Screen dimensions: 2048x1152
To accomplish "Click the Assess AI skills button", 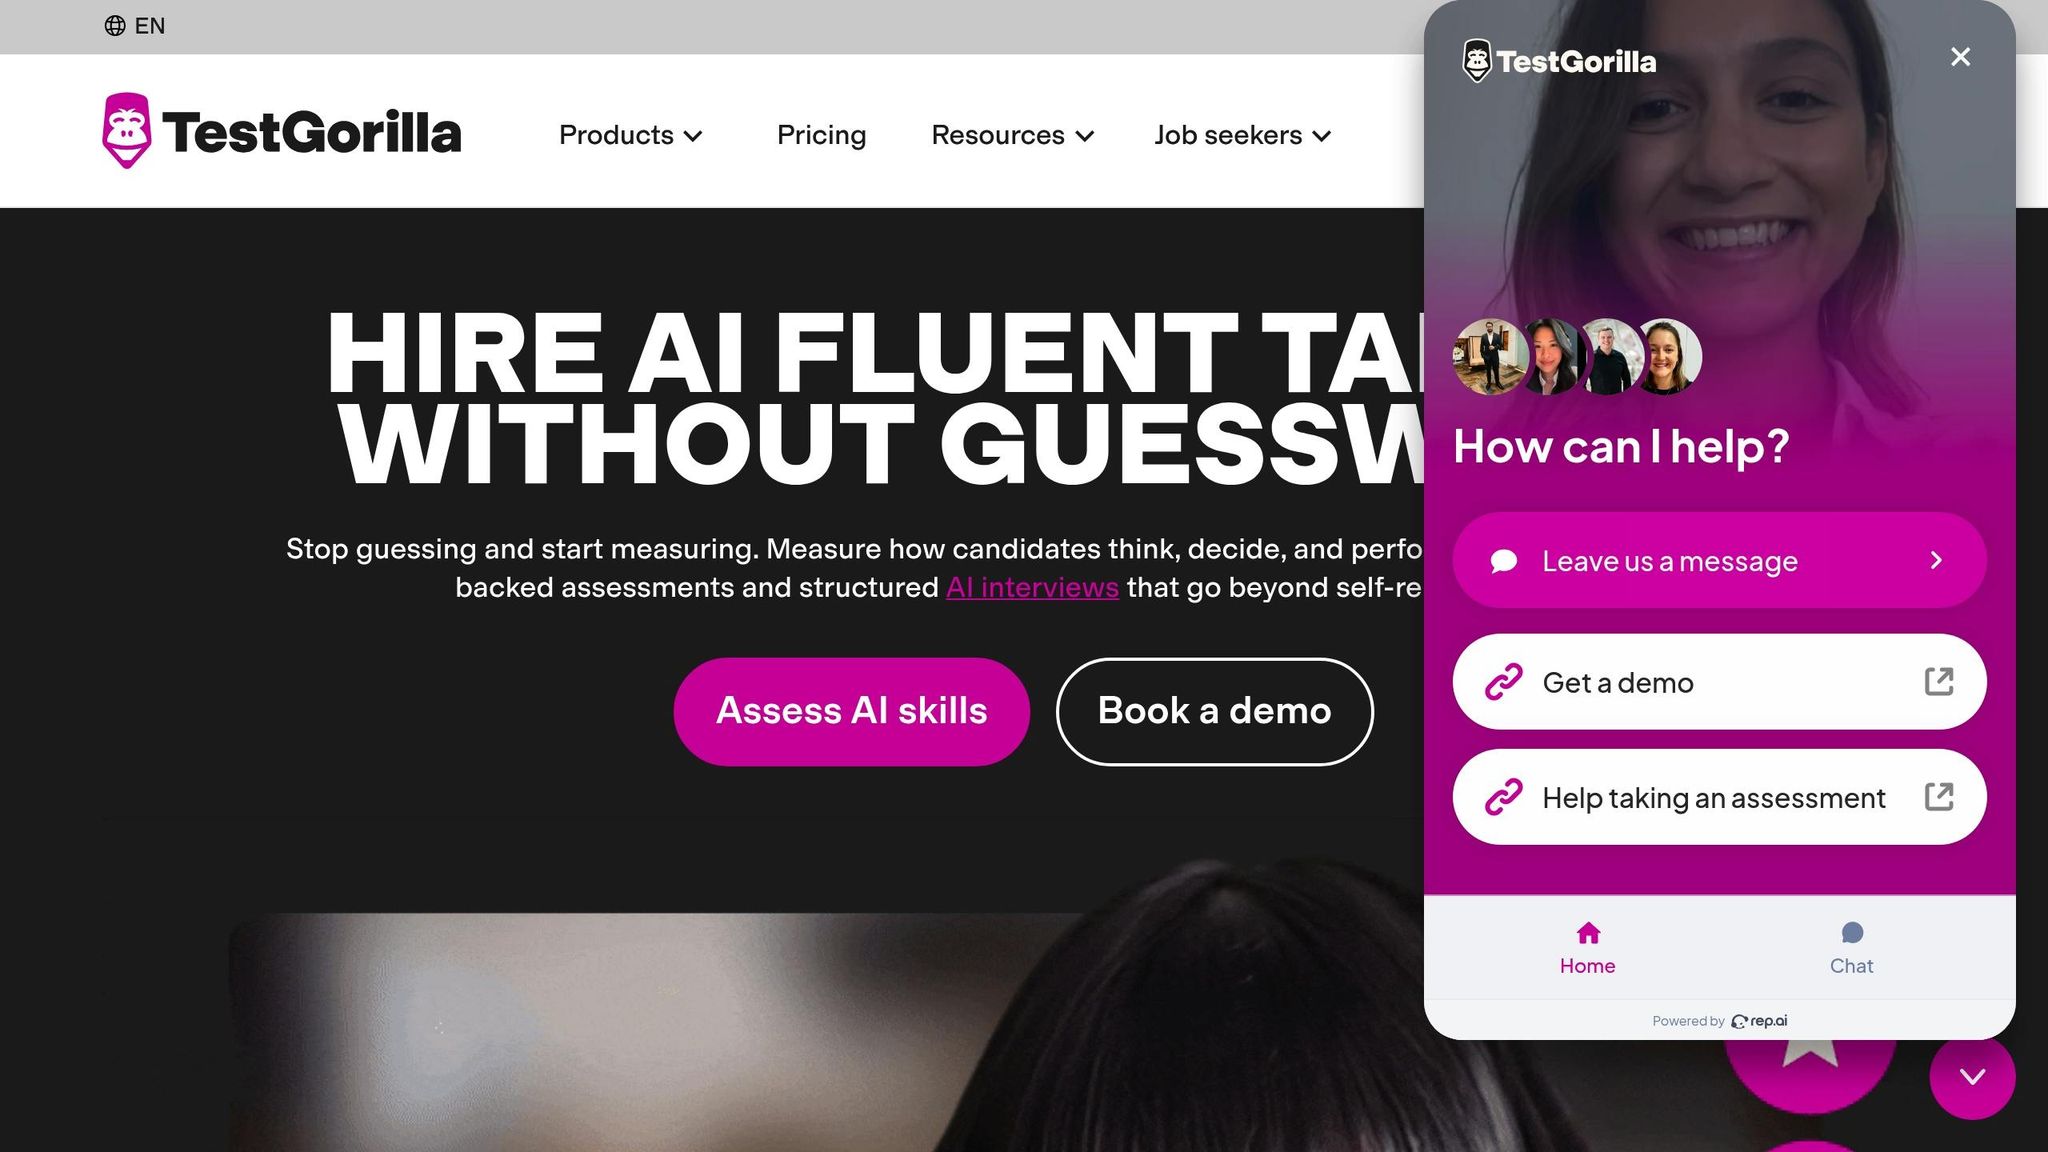I will [x=852, y=712].
